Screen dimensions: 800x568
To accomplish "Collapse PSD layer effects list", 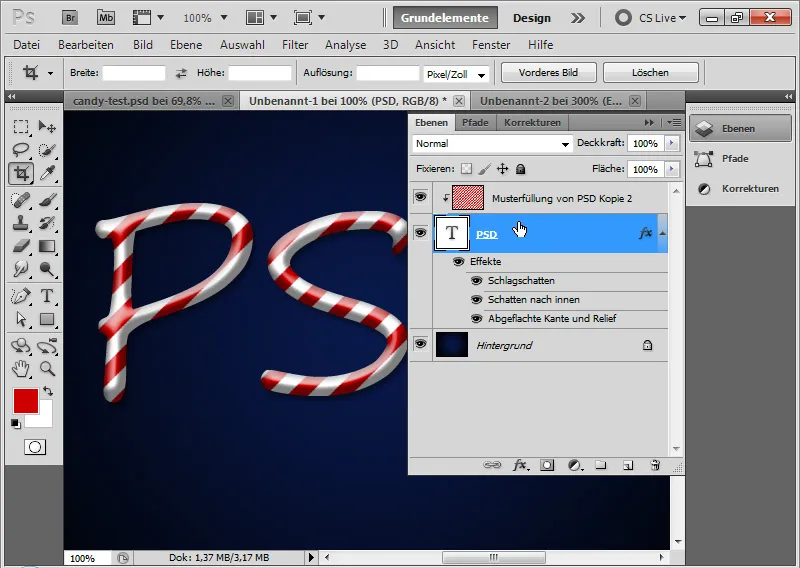I will tap(662, 233).
